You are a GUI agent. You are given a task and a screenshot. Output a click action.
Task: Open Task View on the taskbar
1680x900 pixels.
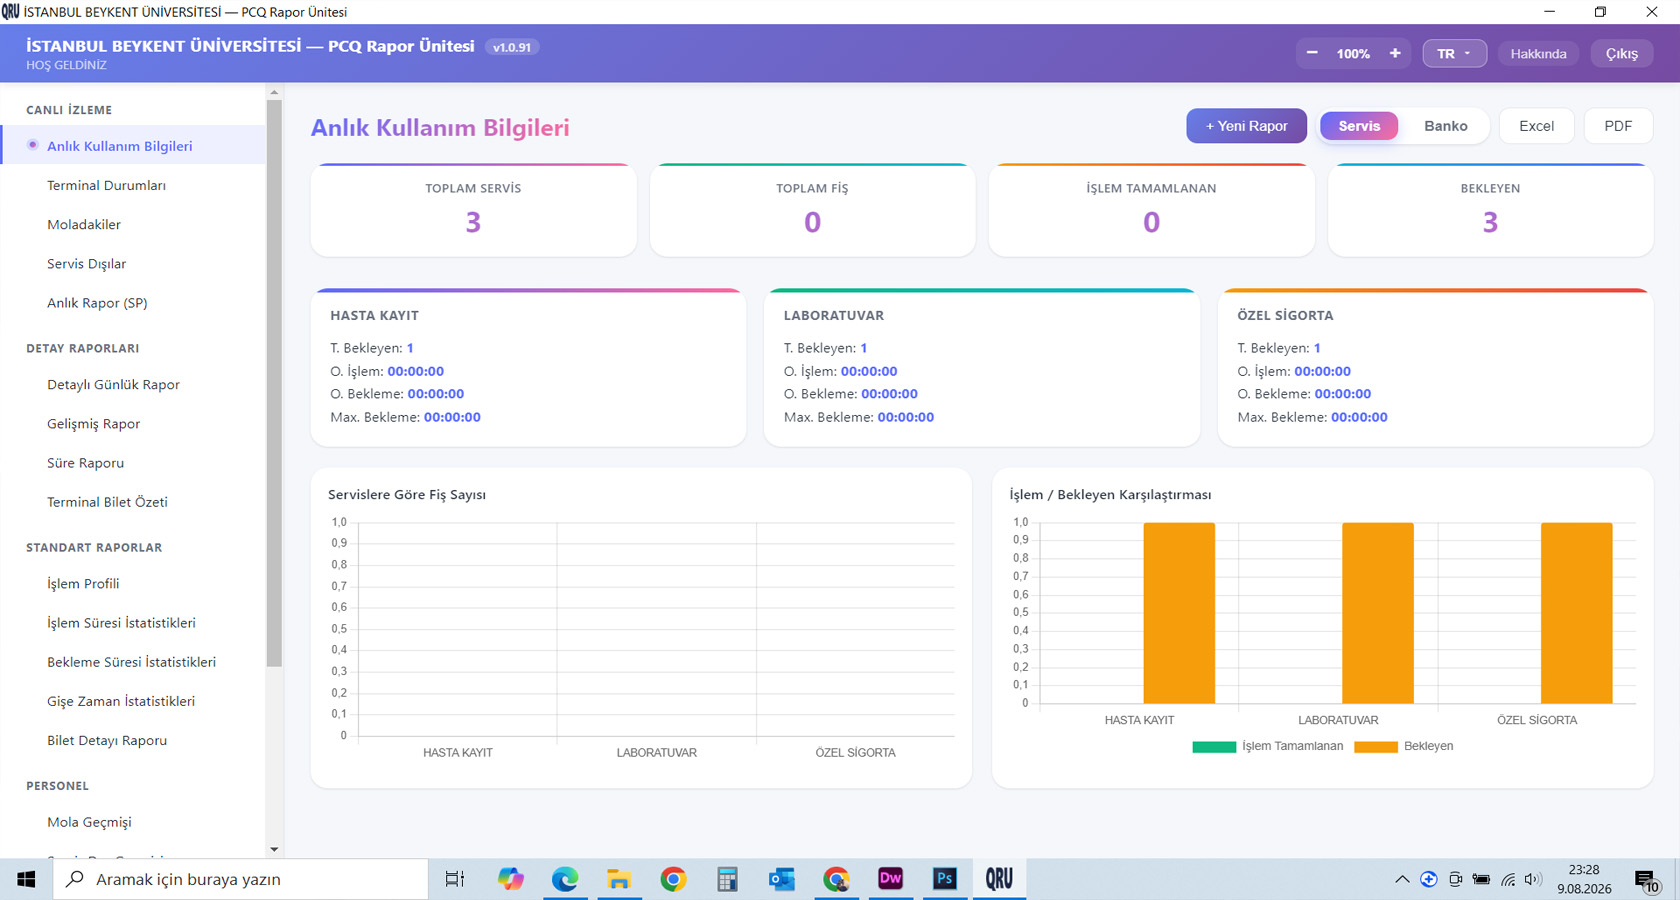coord(454,879)
